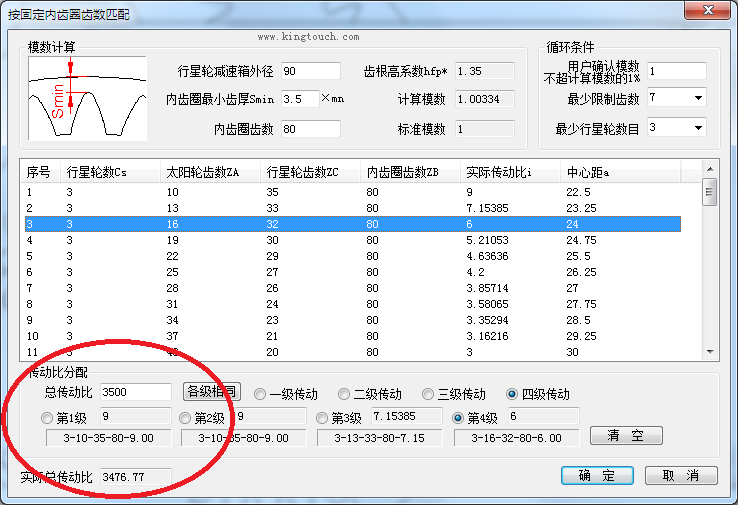Choose the 第2级 stage radio button
This screenshot has height=508, width=738.
185,418
